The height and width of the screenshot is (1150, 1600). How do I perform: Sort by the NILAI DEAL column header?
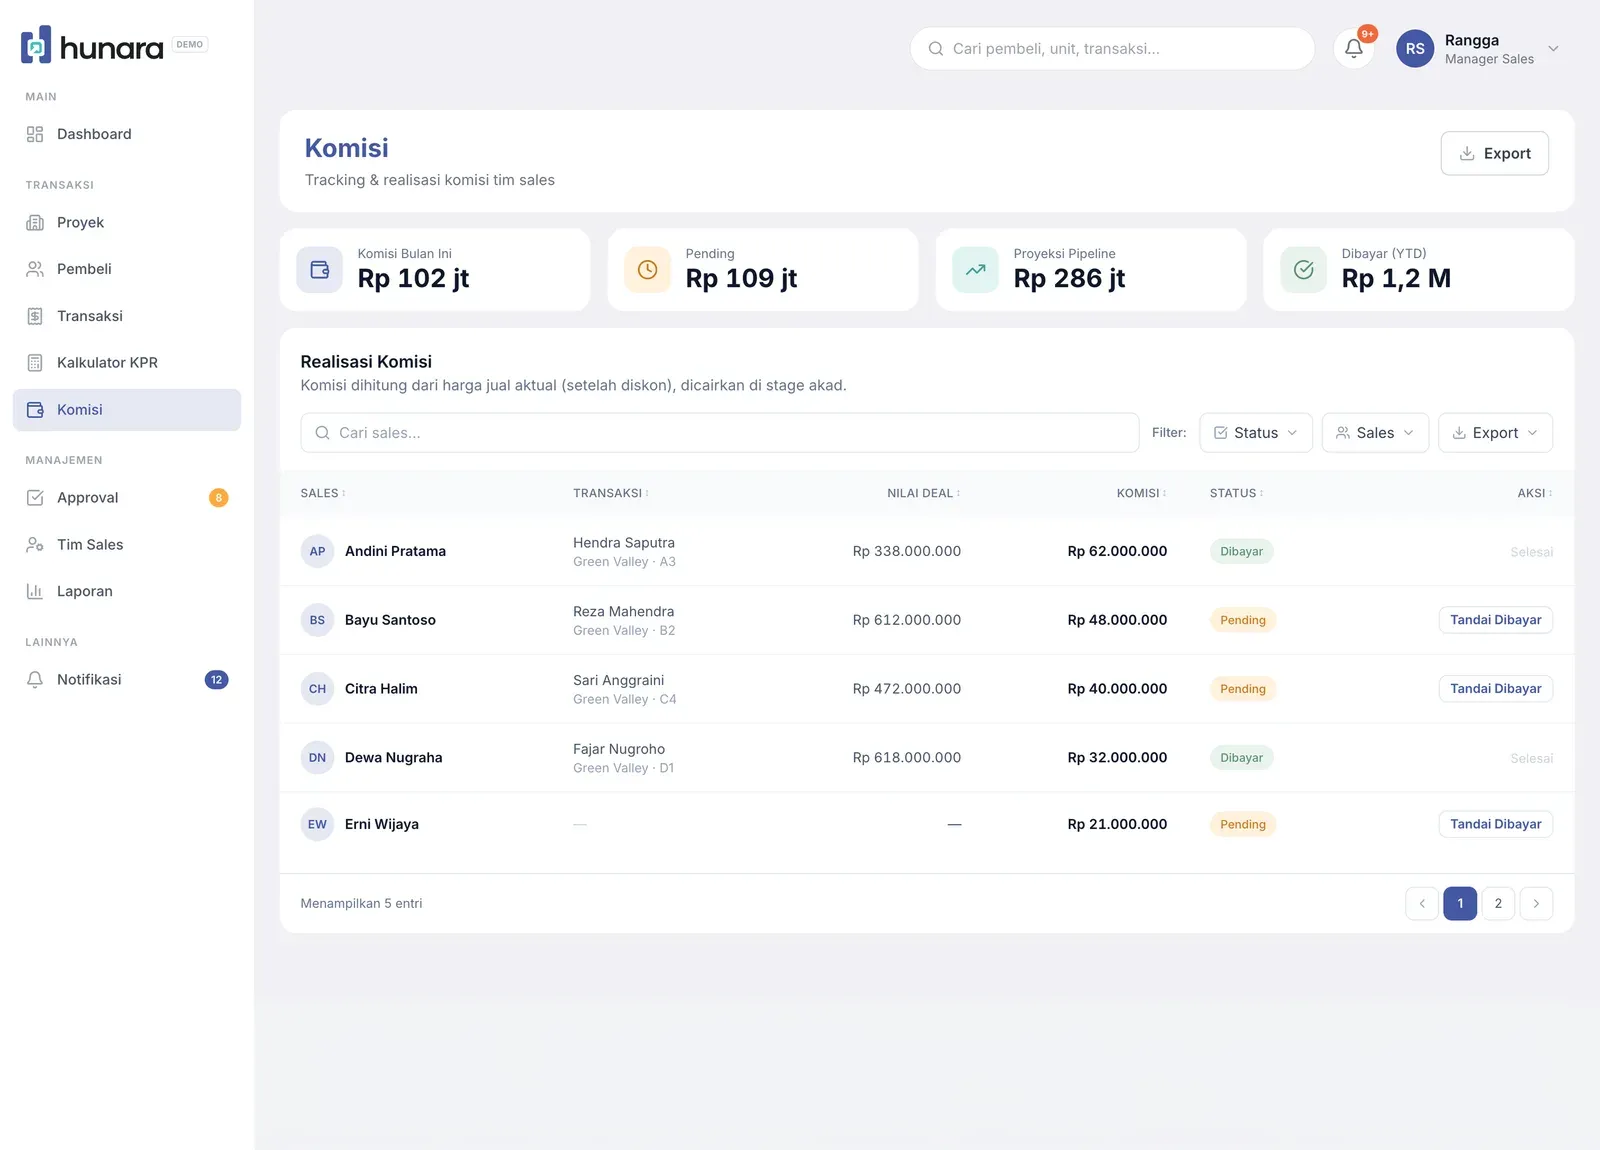pos(924,493)
